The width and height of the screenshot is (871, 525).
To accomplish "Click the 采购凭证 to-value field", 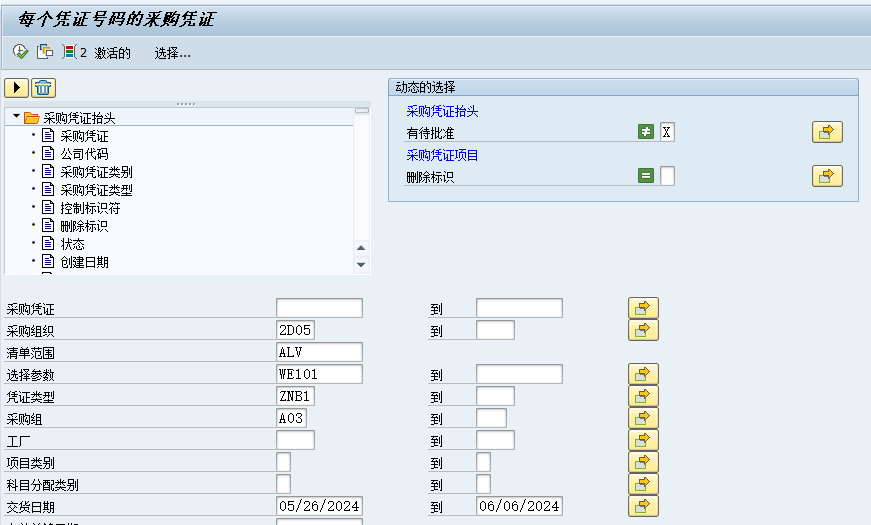I will [519, 308].
